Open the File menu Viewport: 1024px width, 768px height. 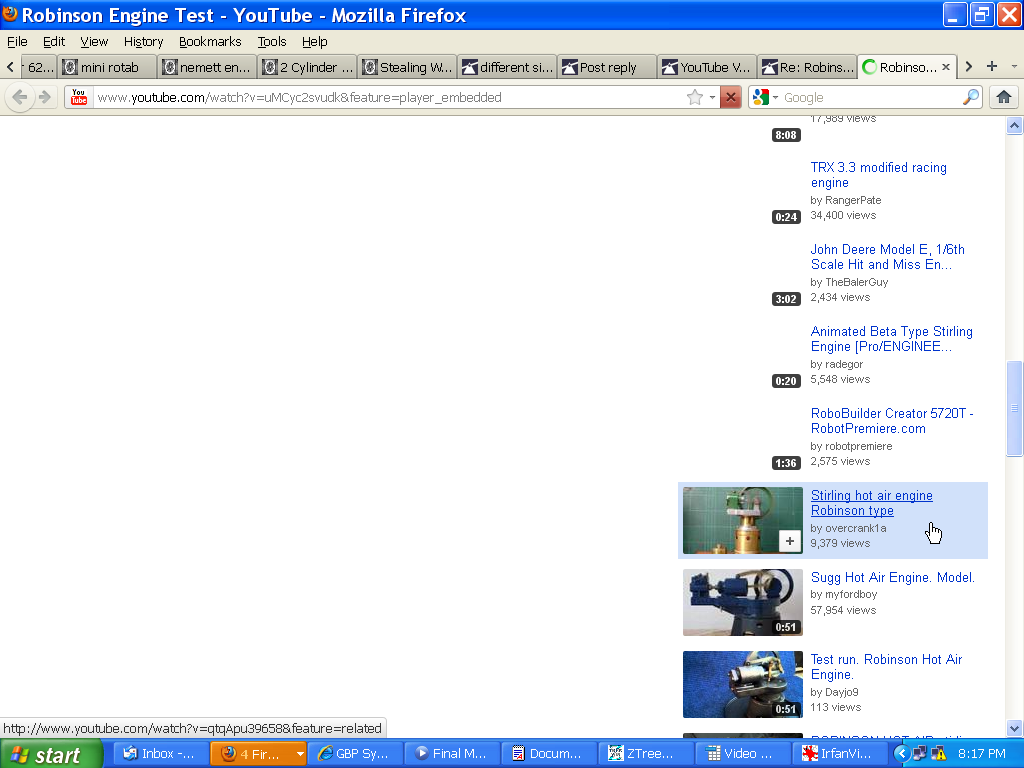point(17,42)
